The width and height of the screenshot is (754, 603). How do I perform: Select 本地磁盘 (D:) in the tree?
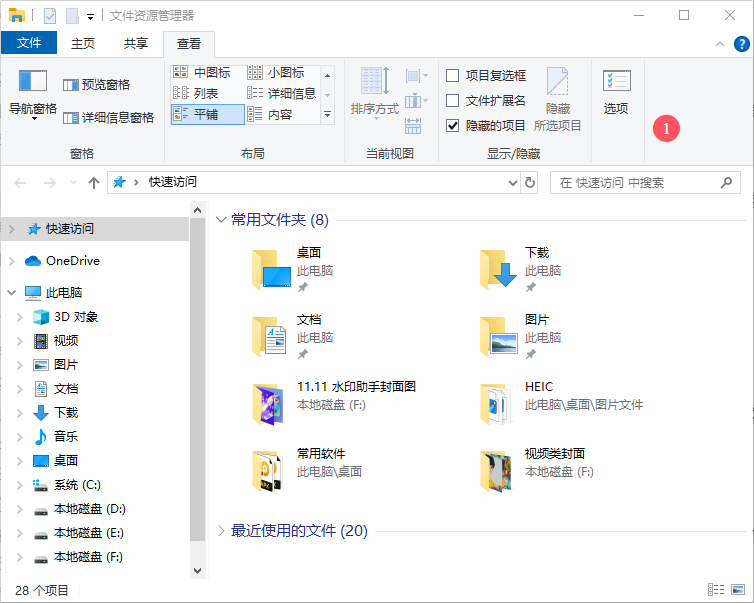(89, 509)
